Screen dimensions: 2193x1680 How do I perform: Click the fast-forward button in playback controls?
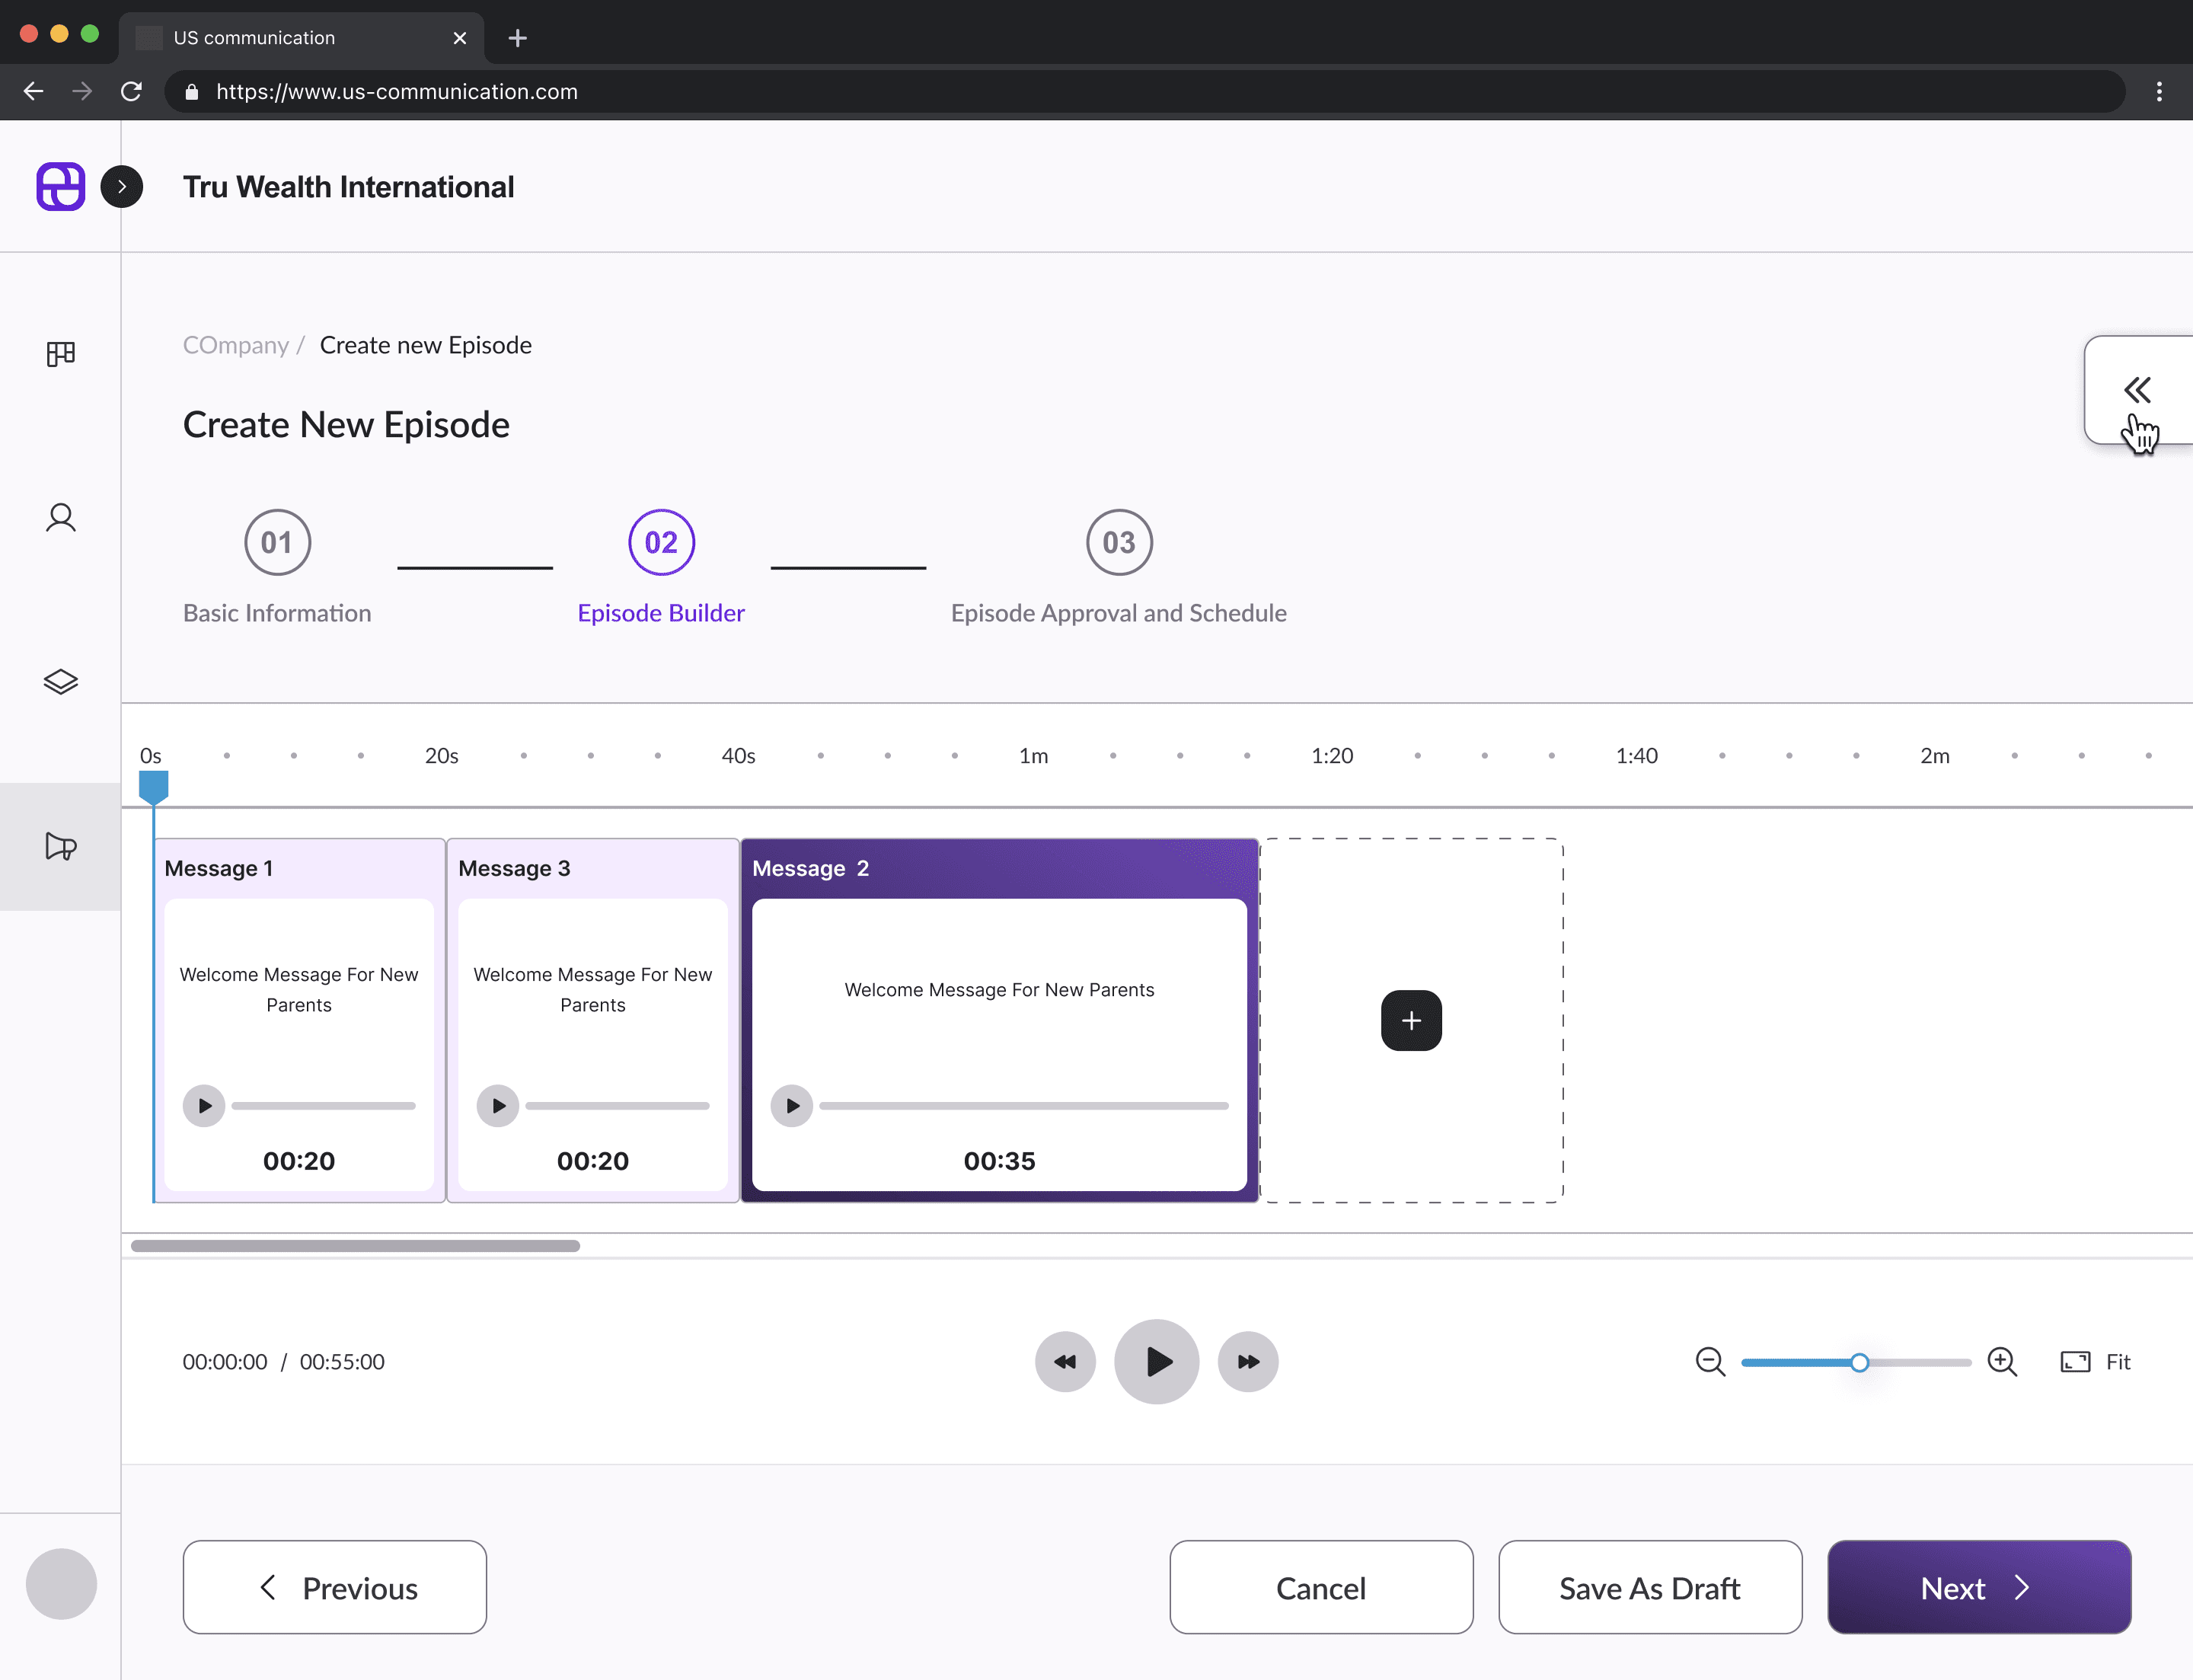1248,1362
